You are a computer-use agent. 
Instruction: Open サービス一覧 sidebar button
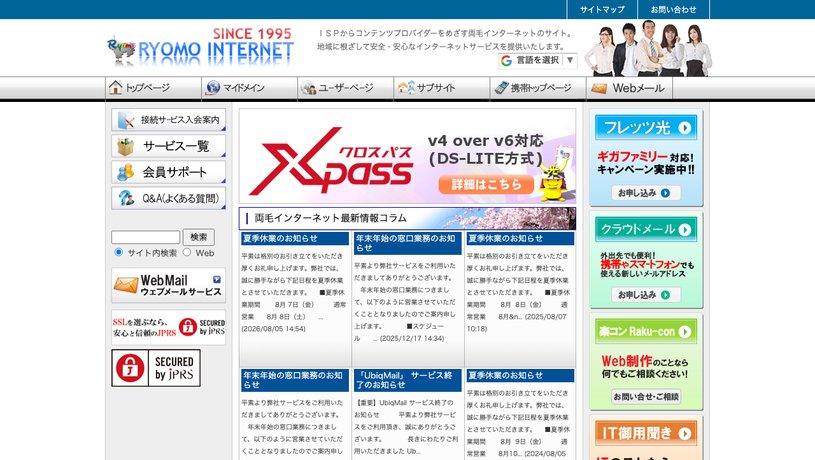(x=168, y=146)
